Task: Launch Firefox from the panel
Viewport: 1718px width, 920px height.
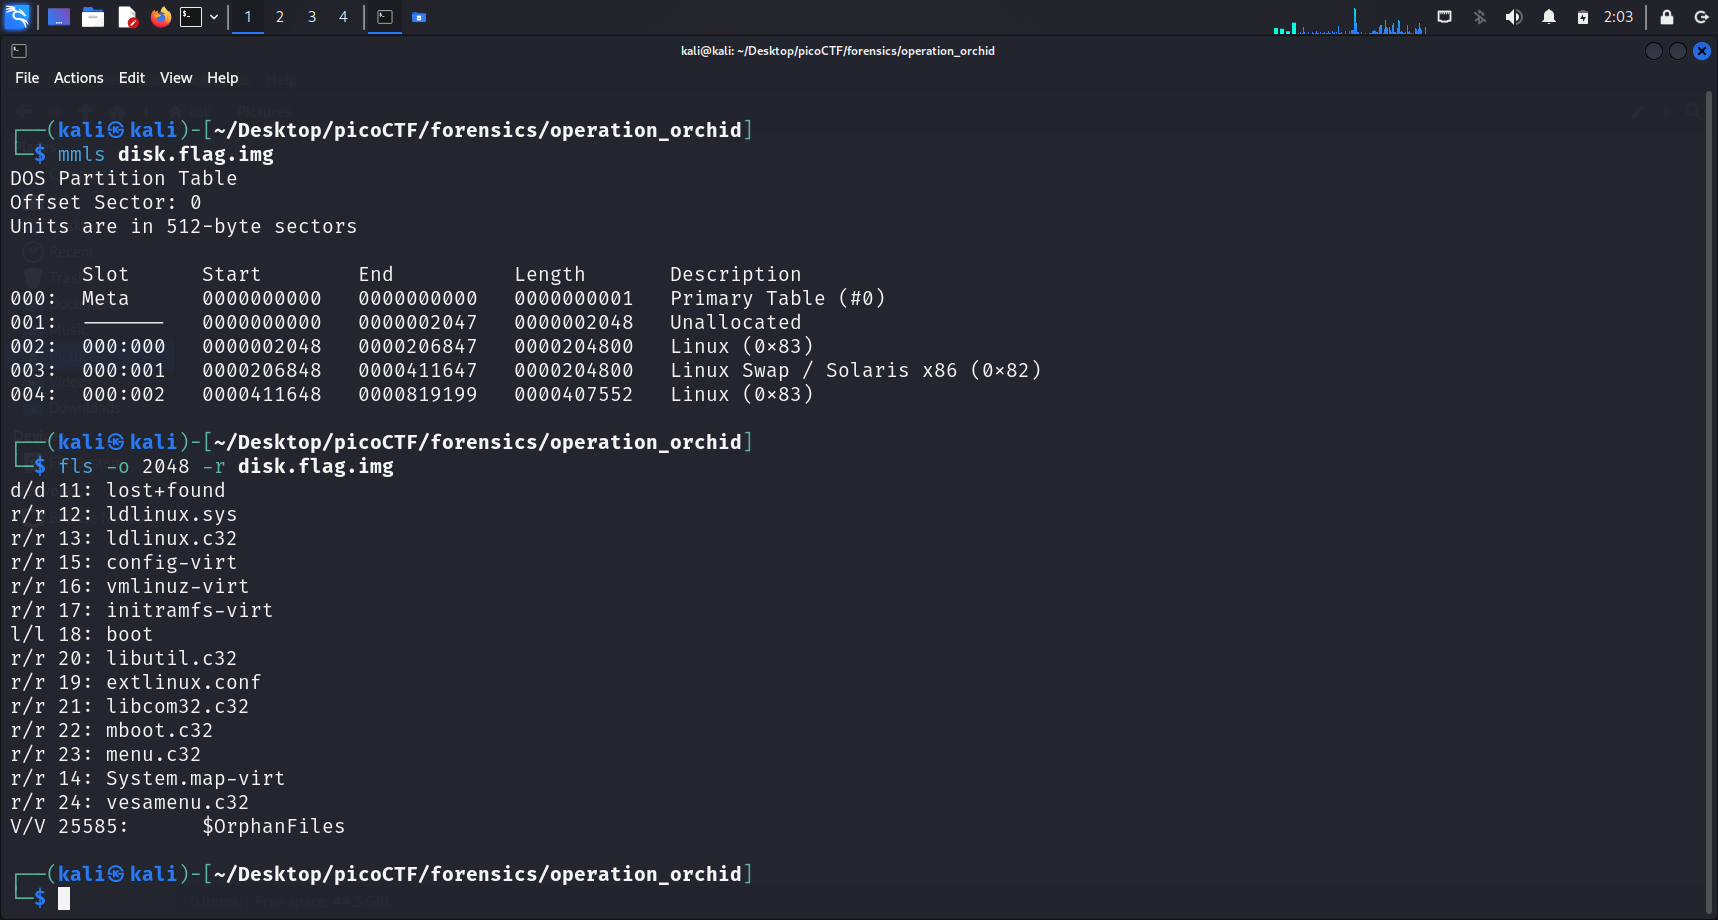Action: point(160,17)
